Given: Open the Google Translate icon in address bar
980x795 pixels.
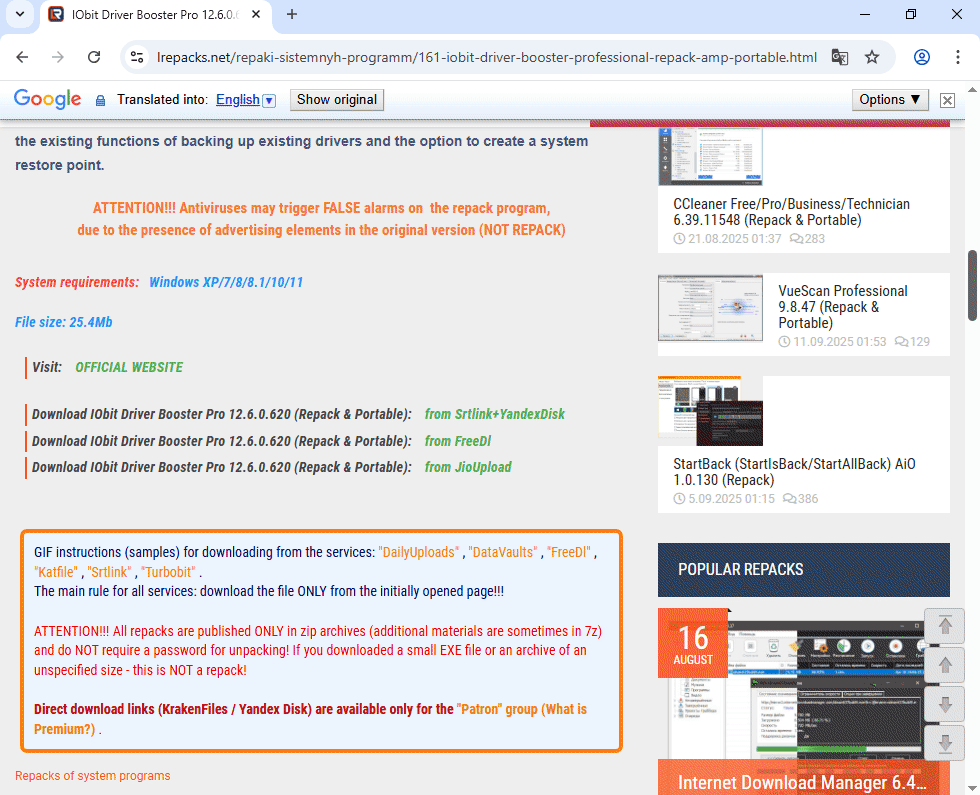Looking at the screenshot, I should click(839, 58).
